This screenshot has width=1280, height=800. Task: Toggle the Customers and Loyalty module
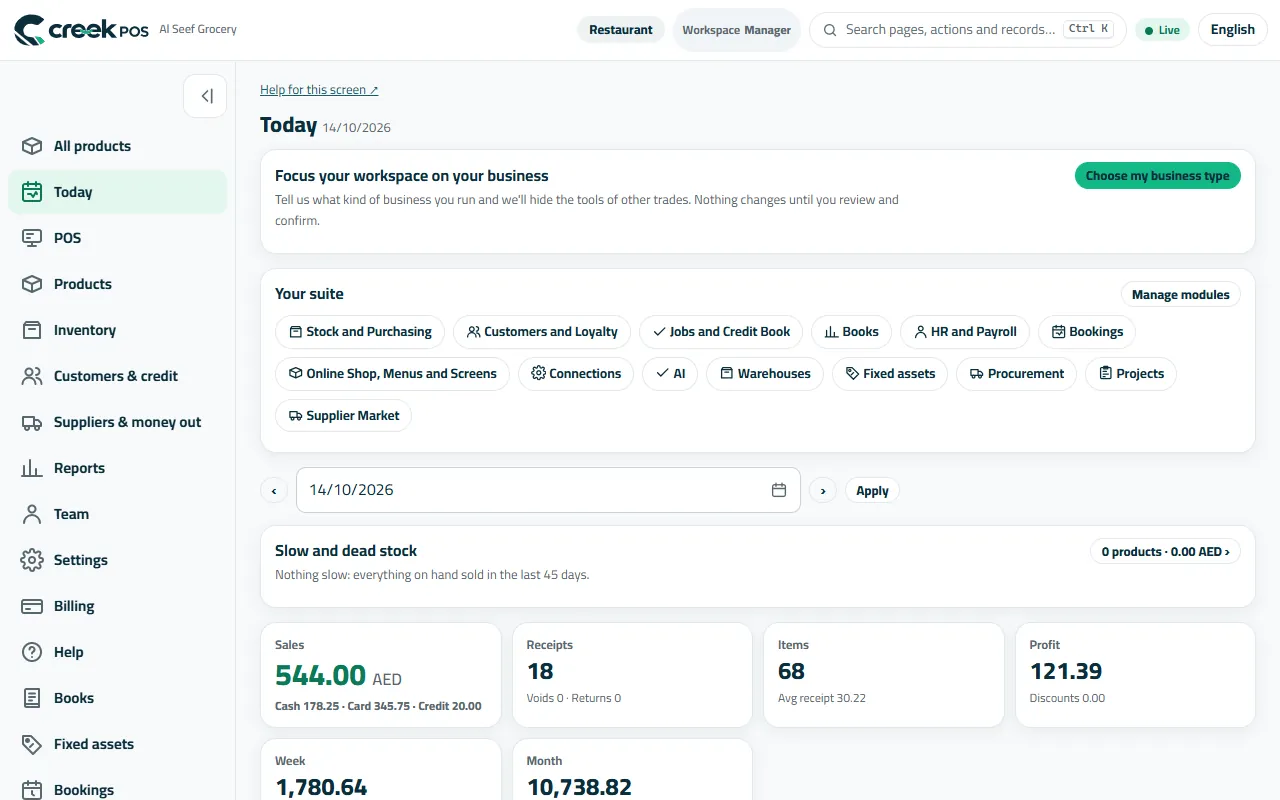coord(542,332)
